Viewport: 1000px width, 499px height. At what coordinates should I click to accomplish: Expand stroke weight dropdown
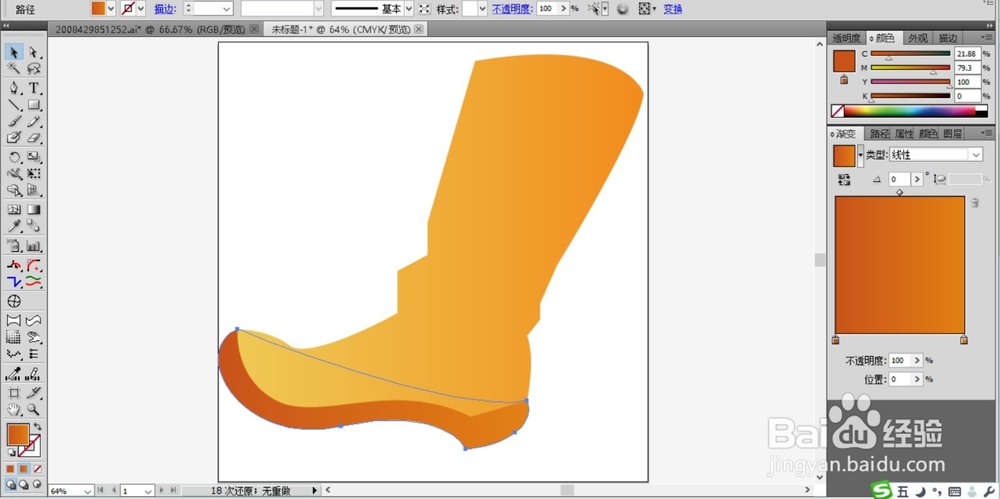point(226,9)
